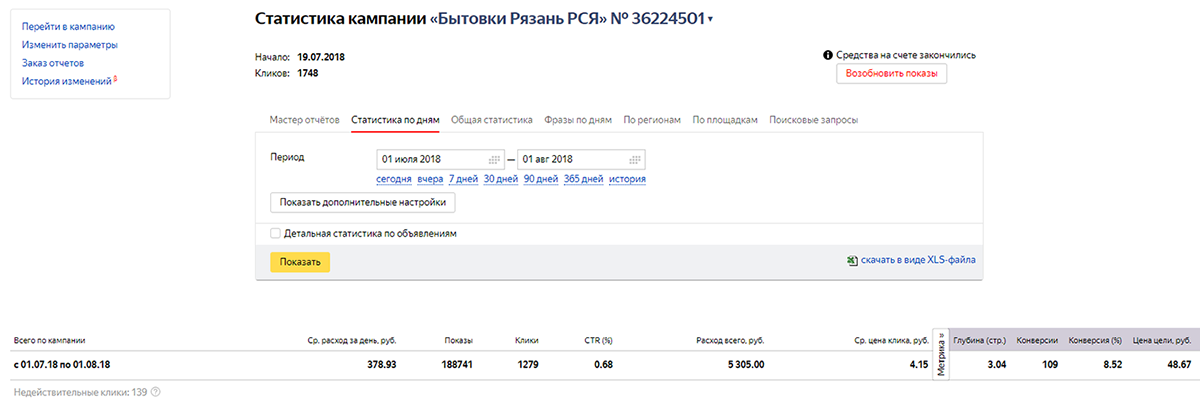Open the Мастер отчётов tab

305,120
